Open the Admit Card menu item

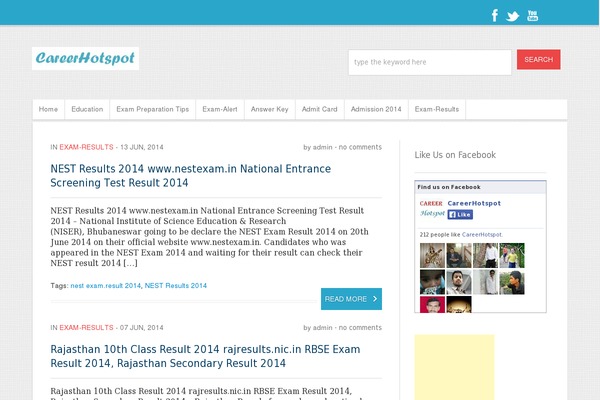319,109
